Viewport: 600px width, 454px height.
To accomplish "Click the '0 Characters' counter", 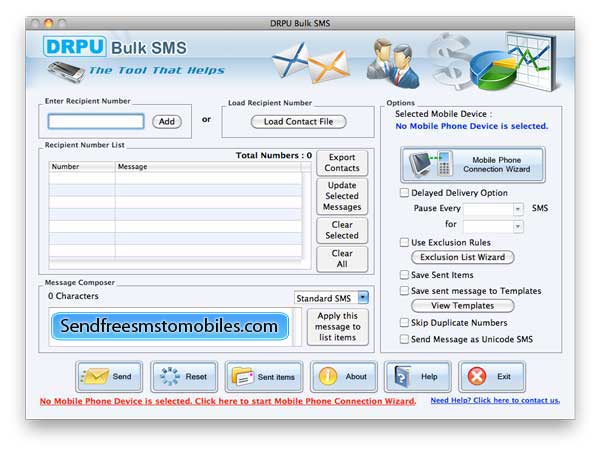I will 73,296.
